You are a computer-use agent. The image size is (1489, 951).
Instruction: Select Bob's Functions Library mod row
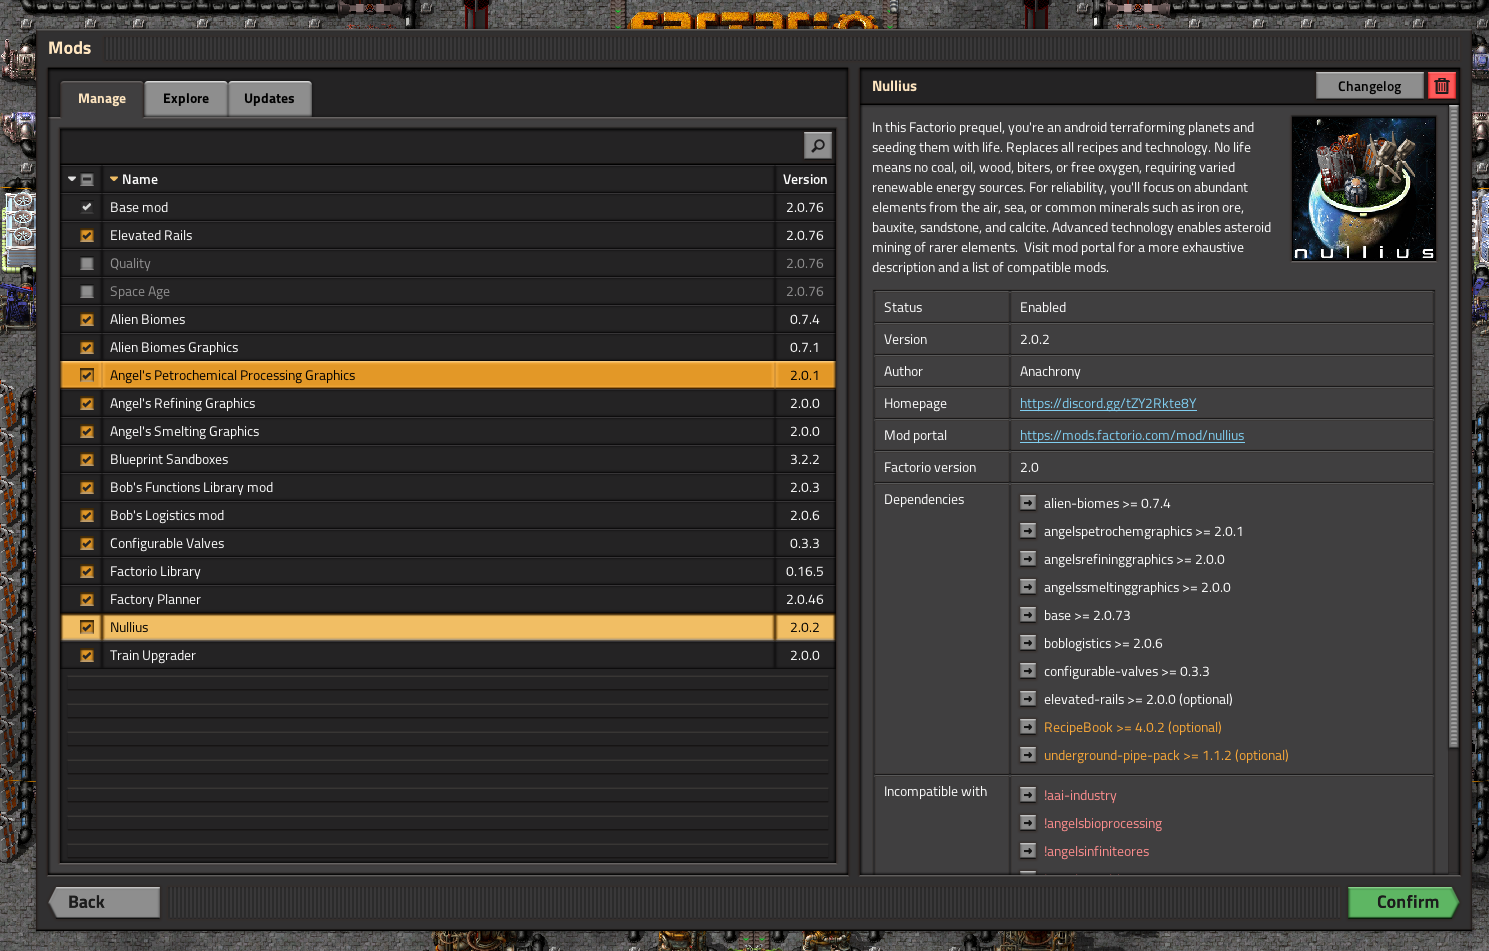(x=448, y=488)
